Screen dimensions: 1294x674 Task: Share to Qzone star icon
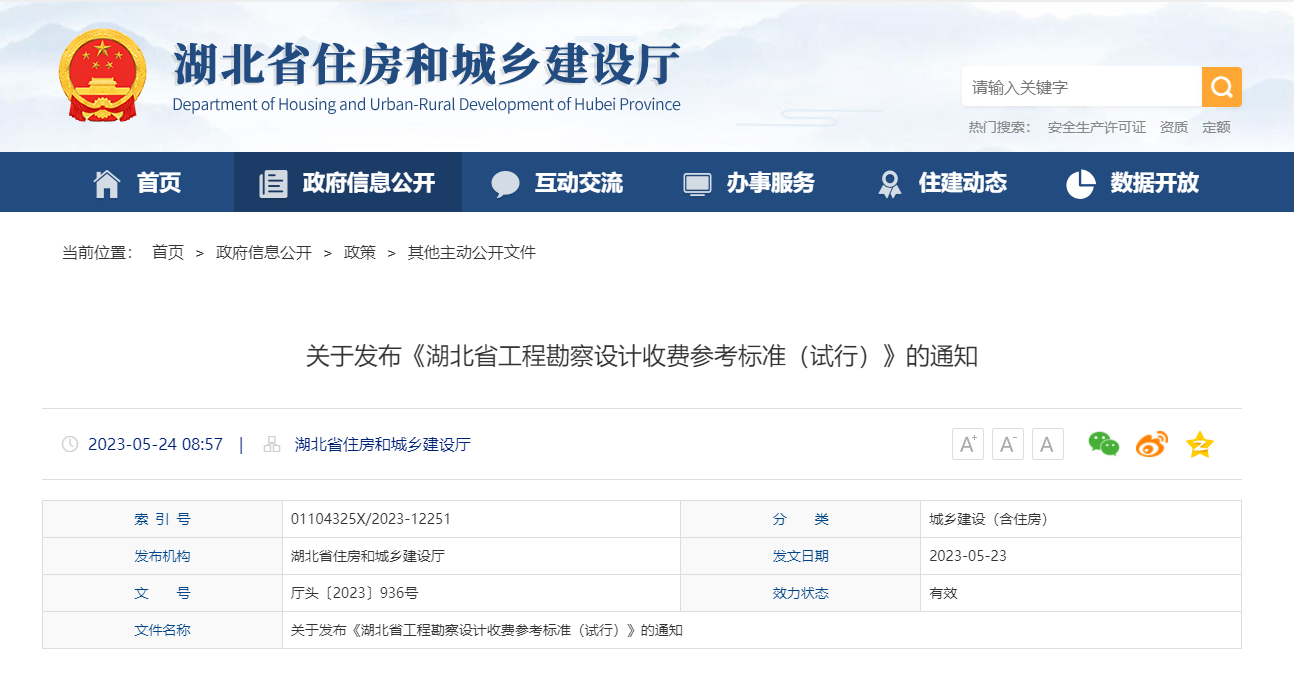[x=1199, y=444]
